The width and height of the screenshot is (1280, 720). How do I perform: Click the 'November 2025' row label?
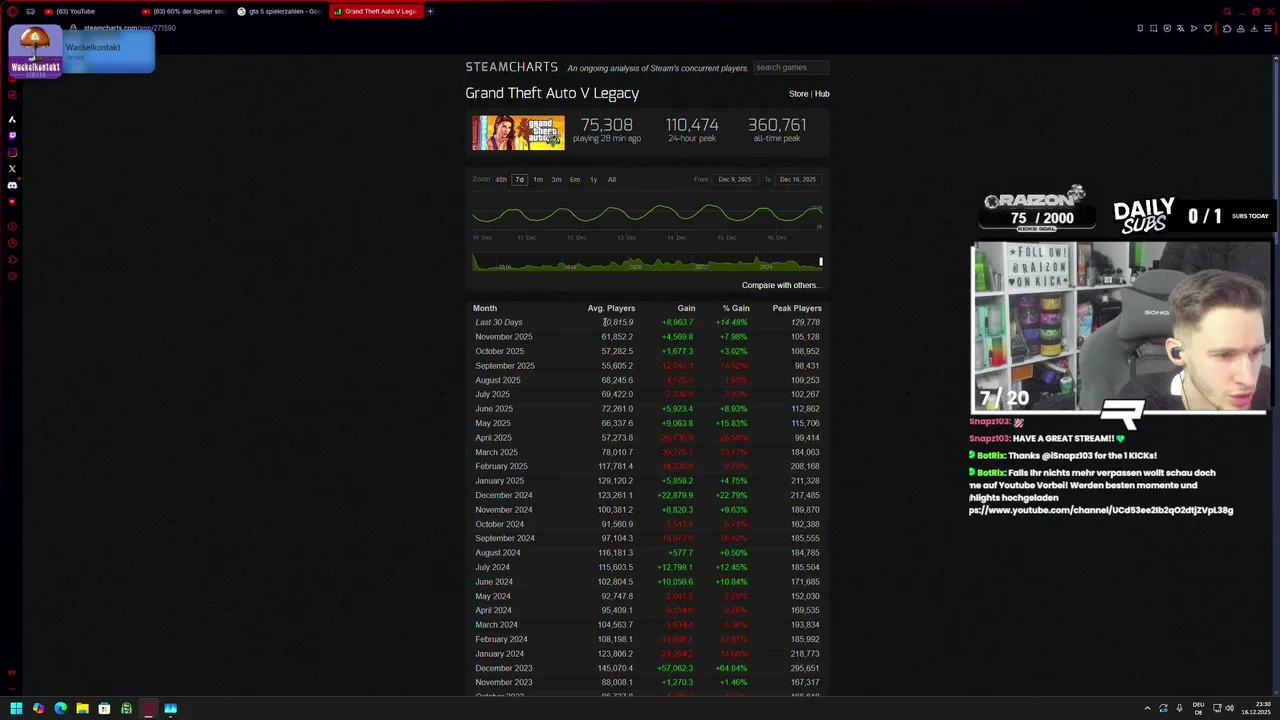click(504, 337)
